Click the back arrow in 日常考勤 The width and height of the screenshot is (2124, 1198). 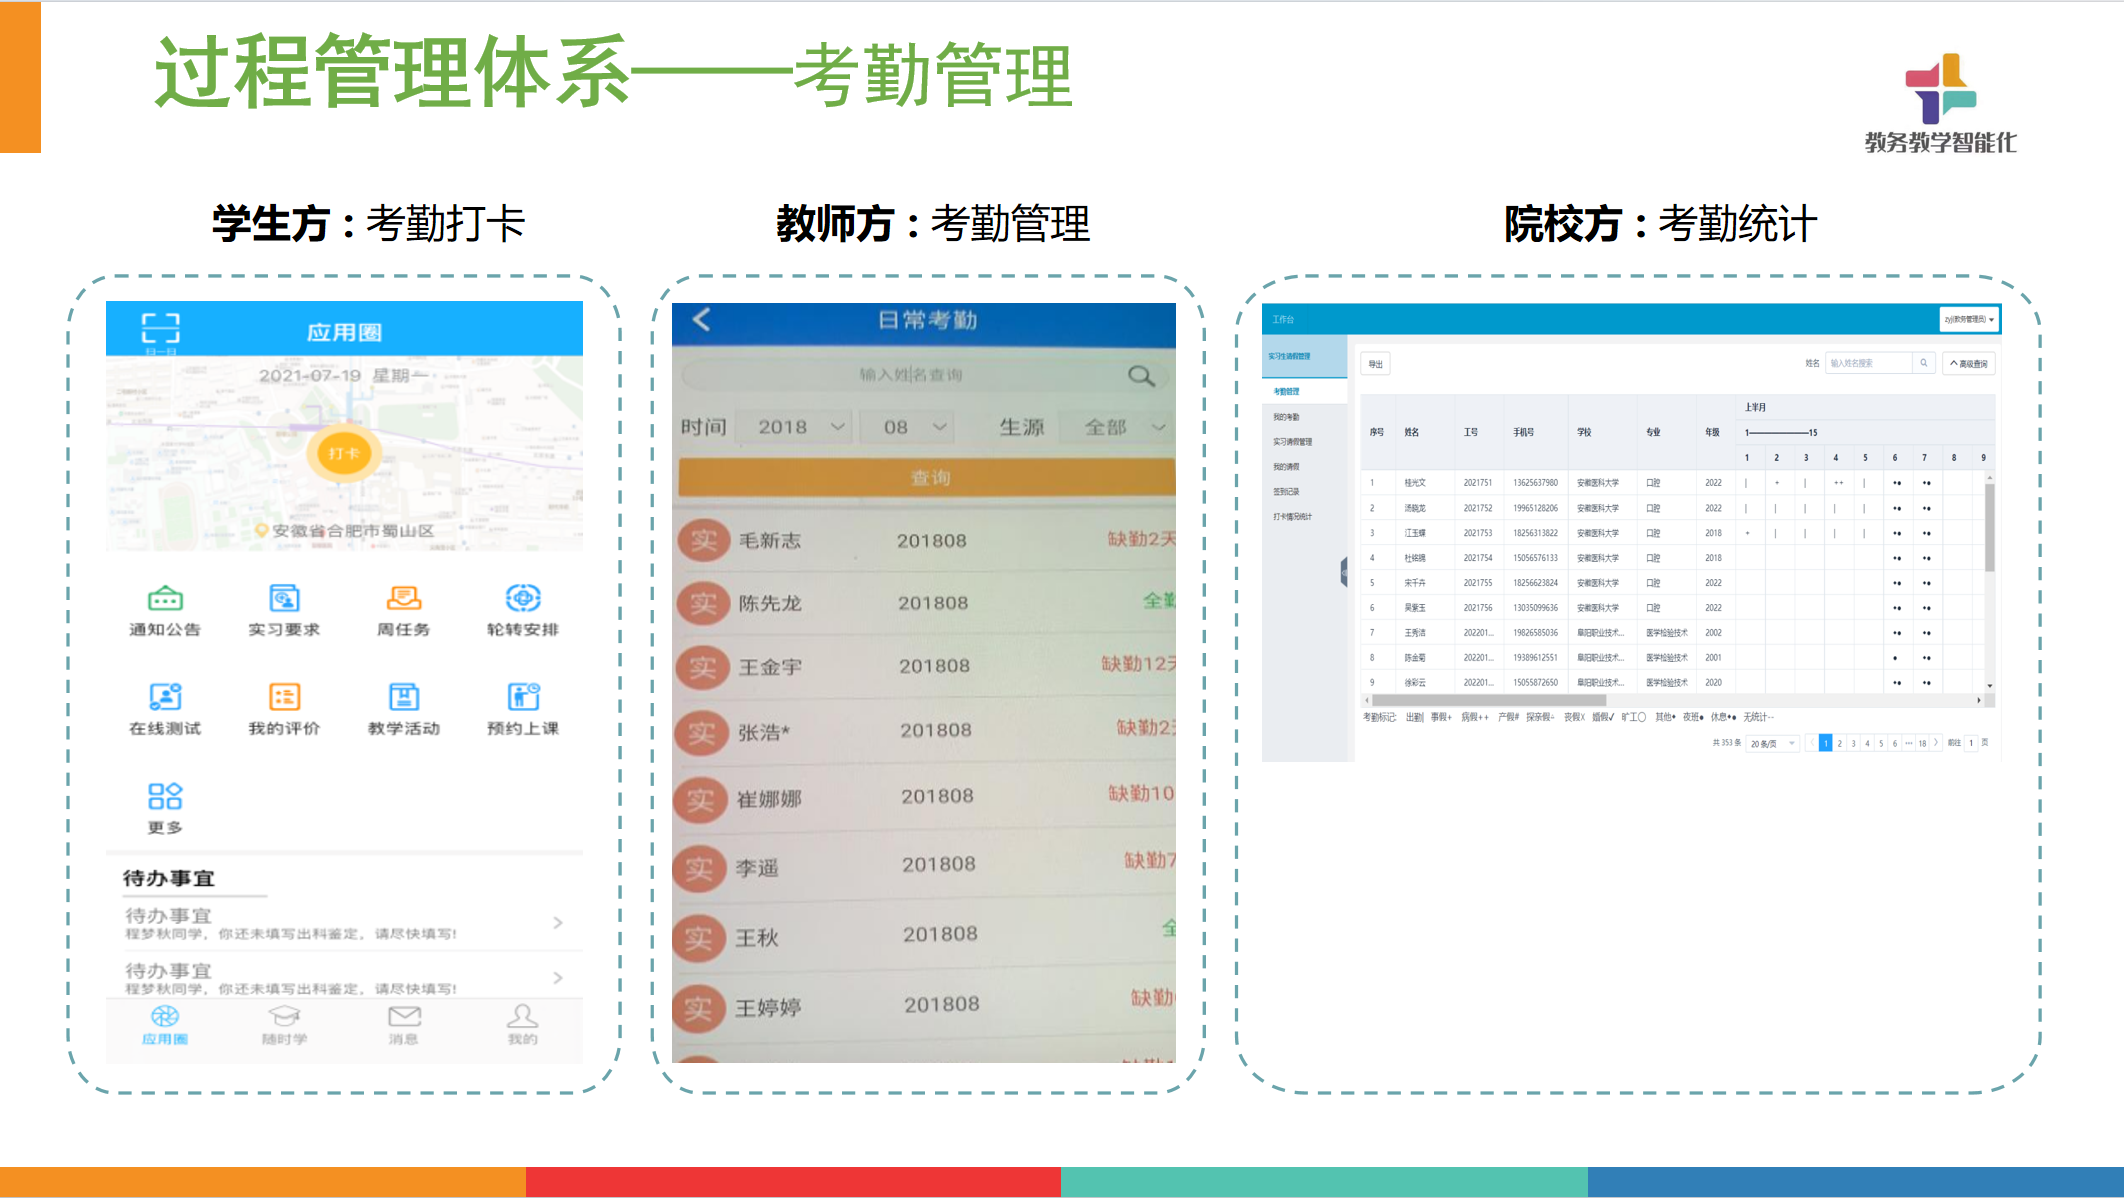point(701,320)
